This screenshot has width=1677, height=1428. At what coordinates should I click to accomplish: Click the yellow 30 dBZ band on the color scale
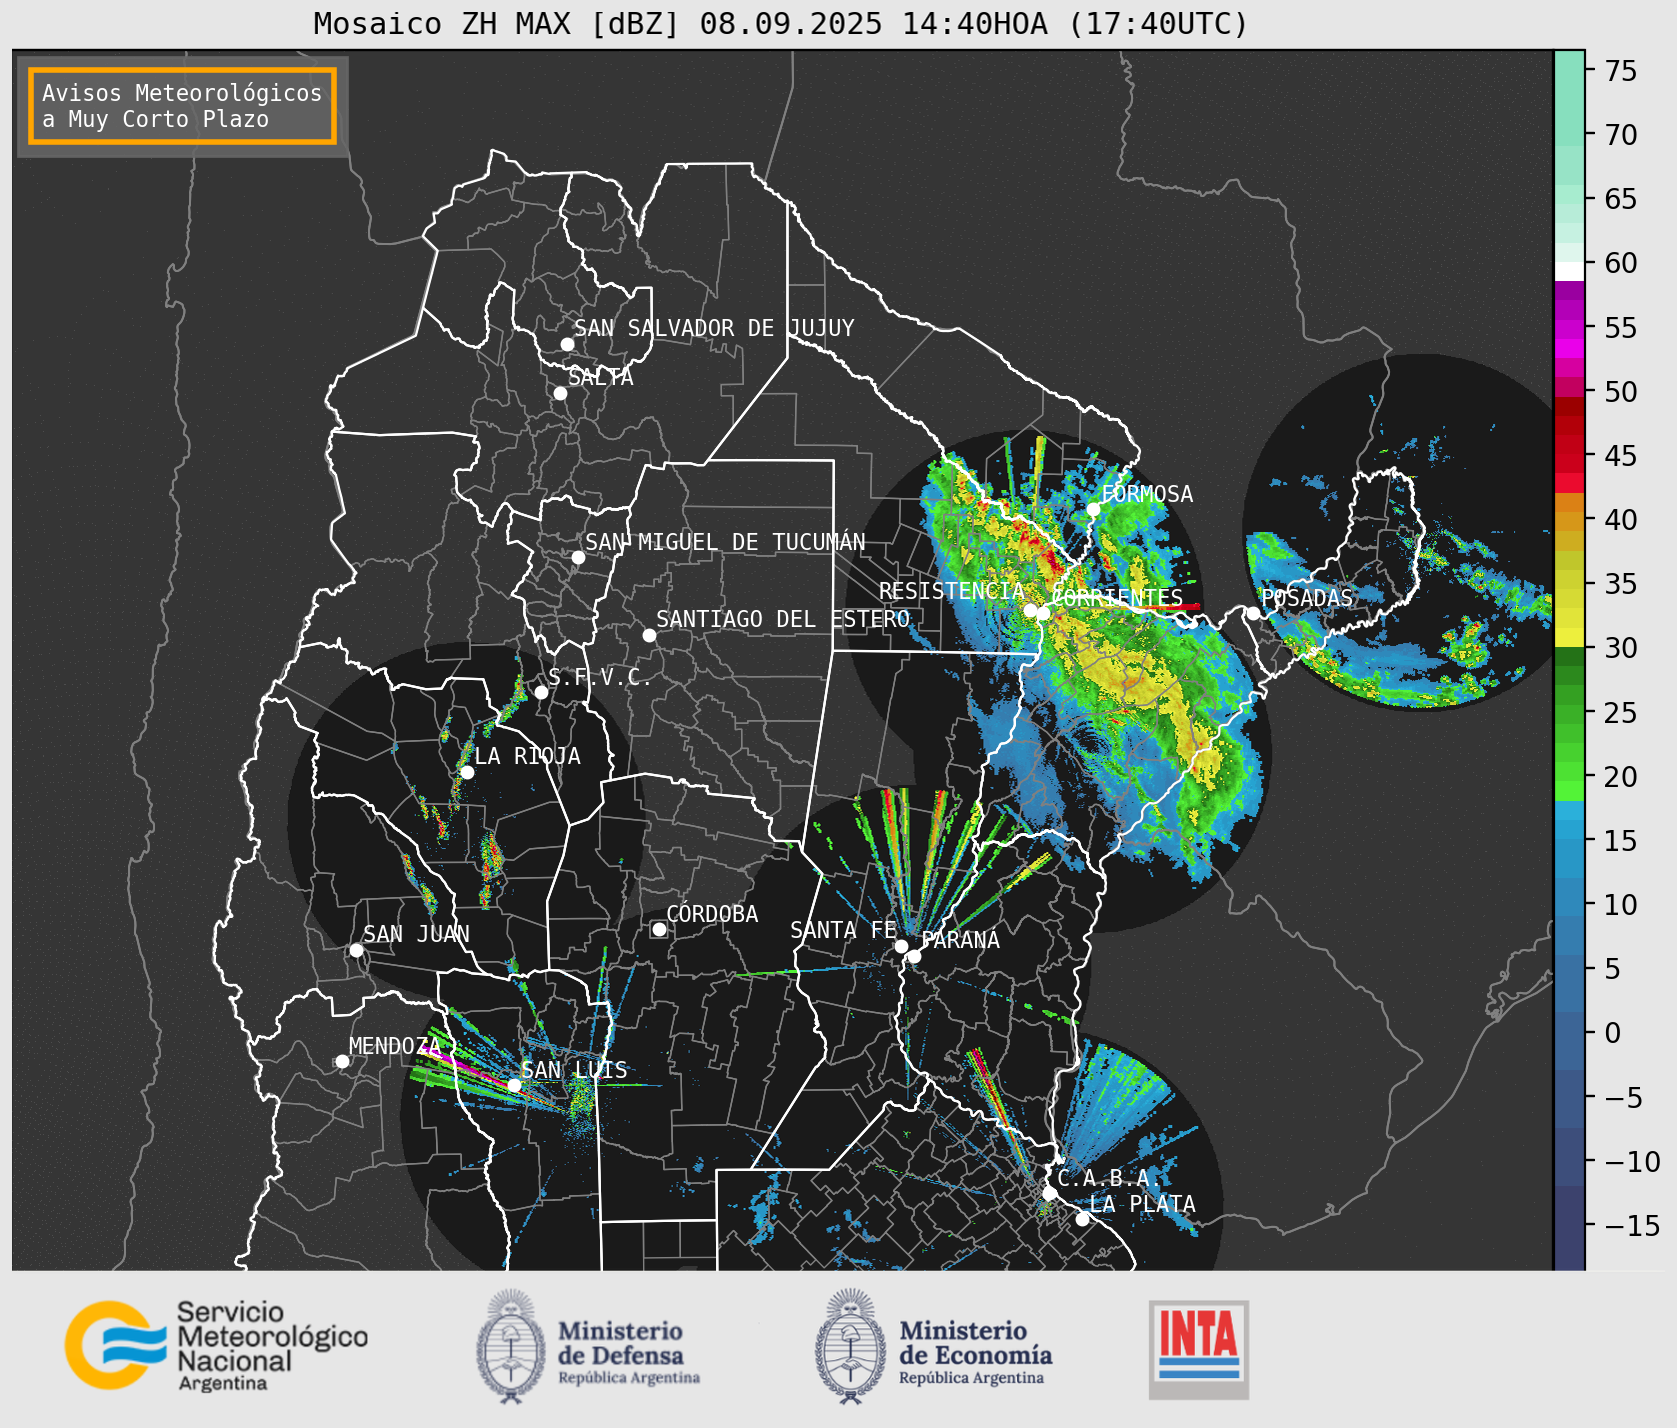1569,637
